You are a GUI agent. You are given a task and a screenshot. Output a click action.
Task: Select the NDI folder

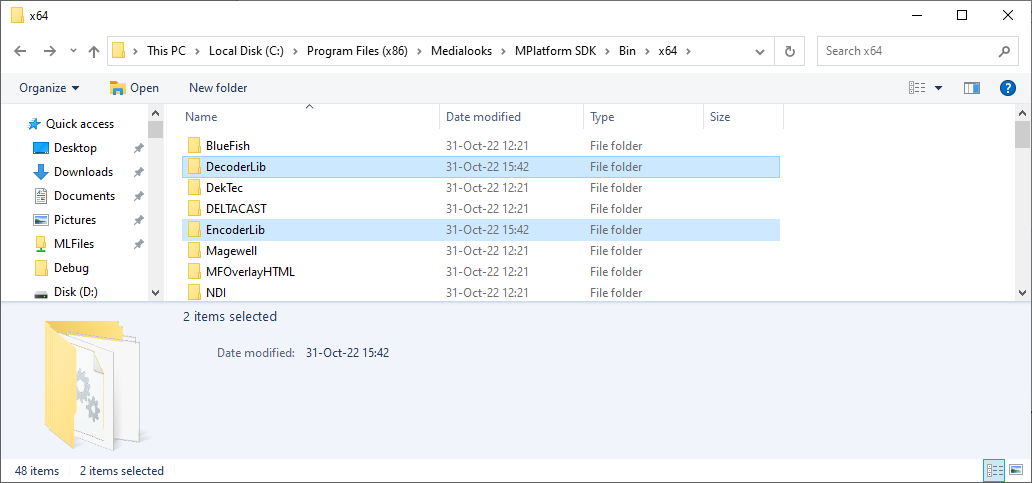[480, 293]
